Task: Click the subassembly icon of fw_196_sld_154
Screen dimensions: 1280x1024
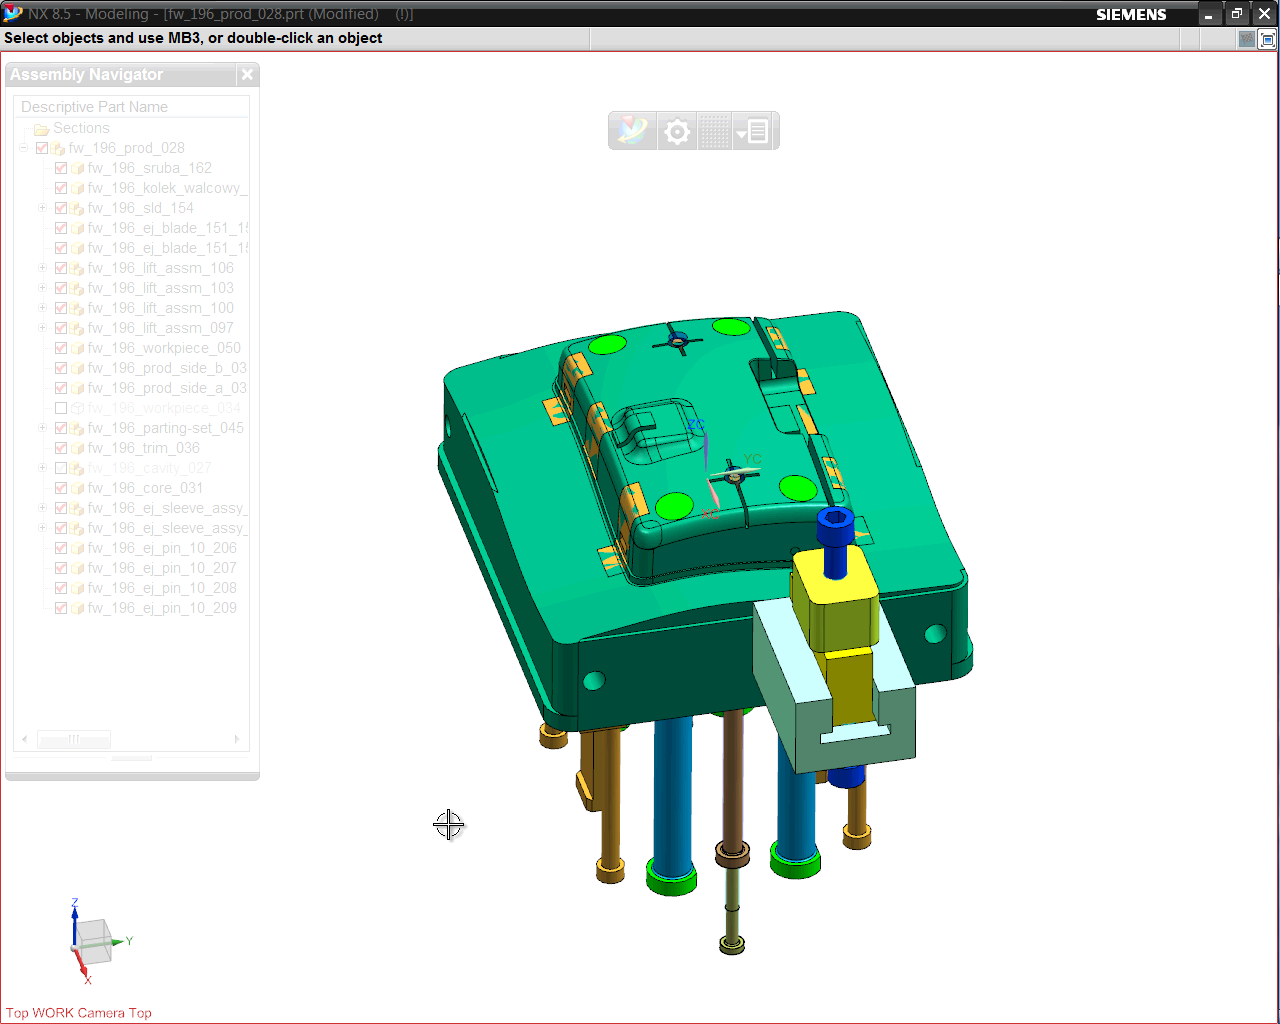Action: click(x=77, y=209)
